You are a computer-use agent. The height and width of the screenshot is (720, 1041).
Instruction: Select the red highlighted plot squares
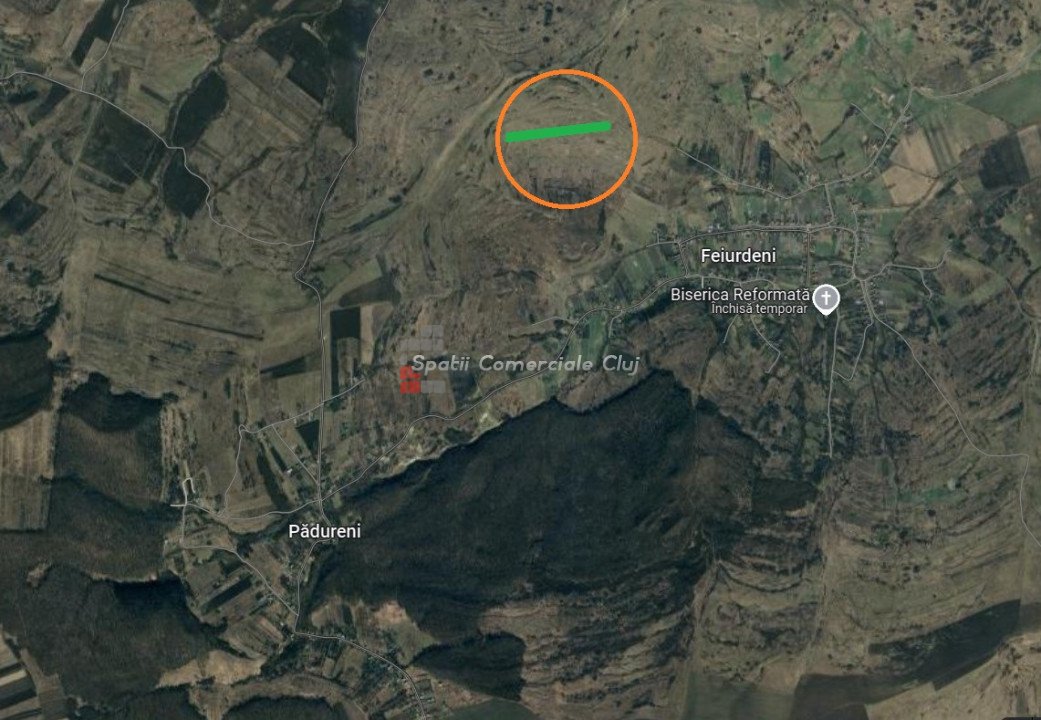pyautogui.click(x=410, y=381)
